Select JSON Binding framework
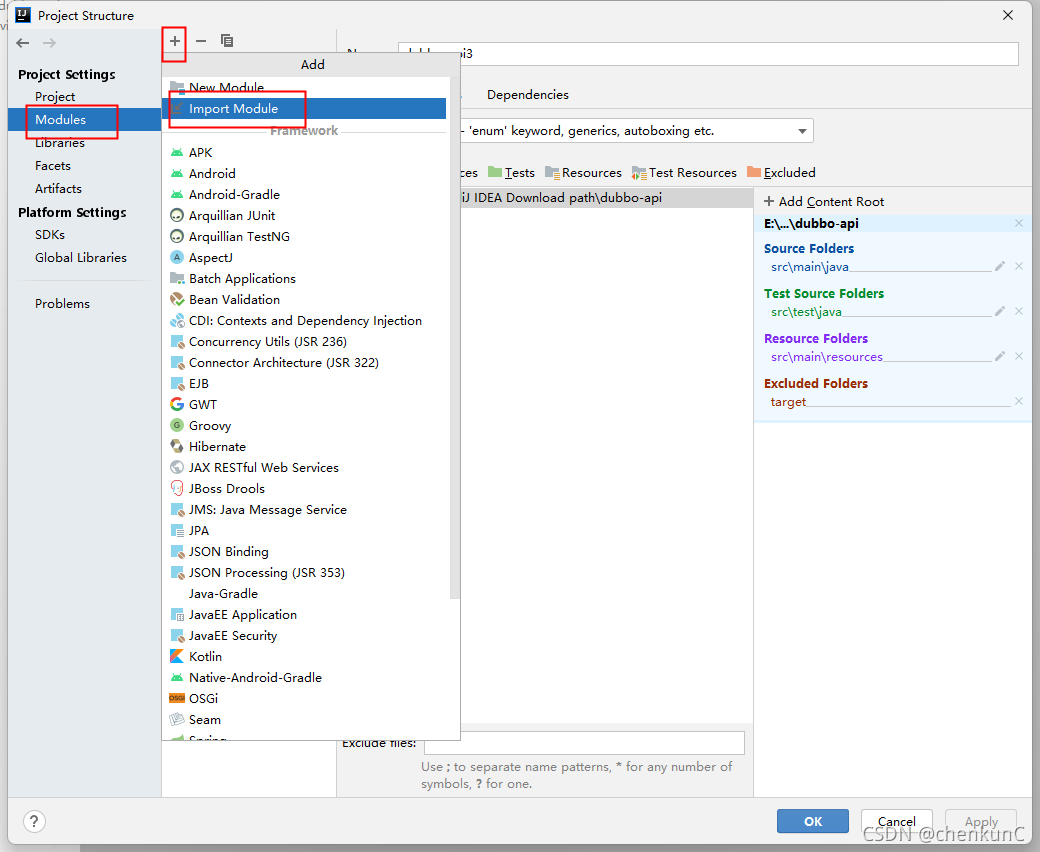Image resolution: width=1040 pixels, height=852 pixels. click(304, 552)
